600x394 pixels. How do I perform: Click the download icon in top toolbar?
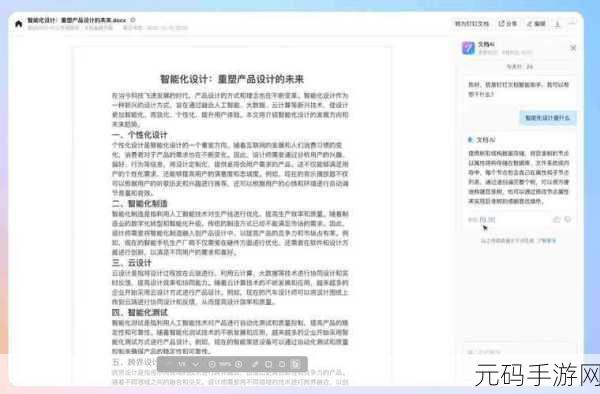558,24
